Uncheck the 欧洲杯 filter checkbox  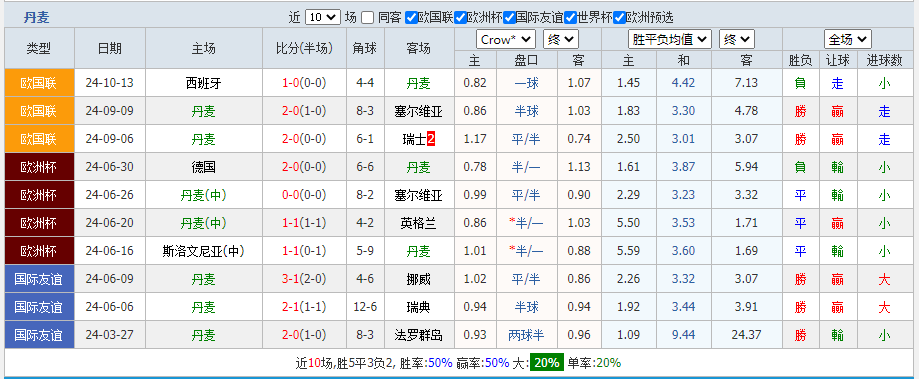click(461, 18)
